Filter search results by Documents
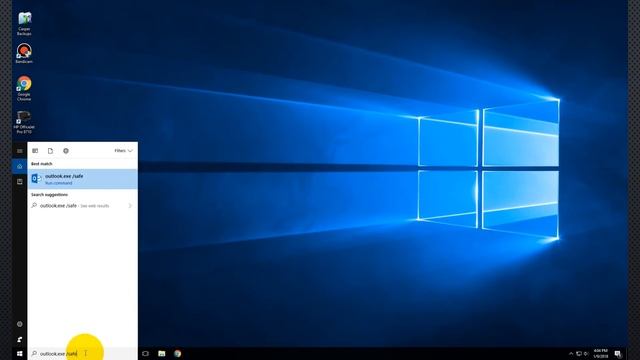The height and width of the screenshot is (360, 640). 50,151
